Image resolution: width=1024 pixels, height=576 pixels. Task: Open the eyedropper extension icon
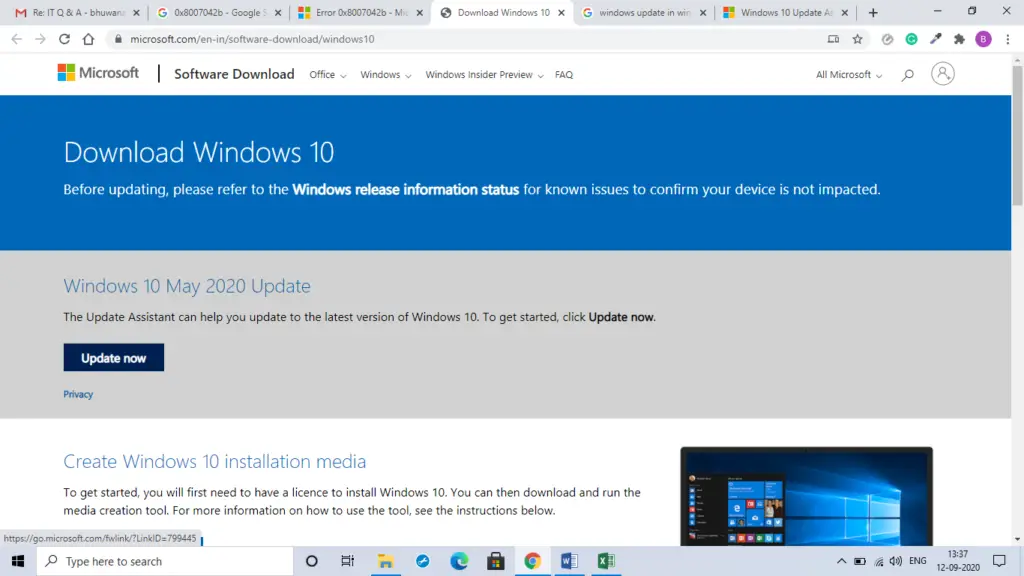click(935, 39)
